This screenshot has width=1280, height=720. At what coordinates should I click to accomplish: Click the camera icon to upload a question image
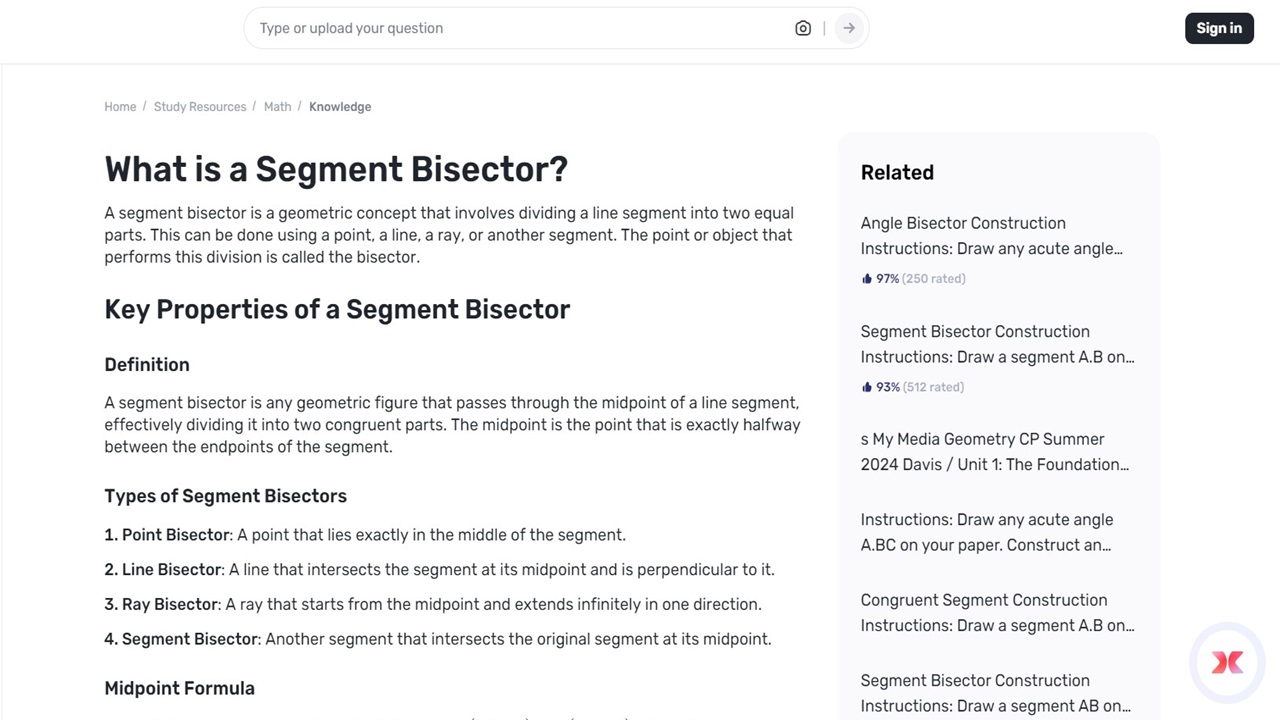point(803,28)
